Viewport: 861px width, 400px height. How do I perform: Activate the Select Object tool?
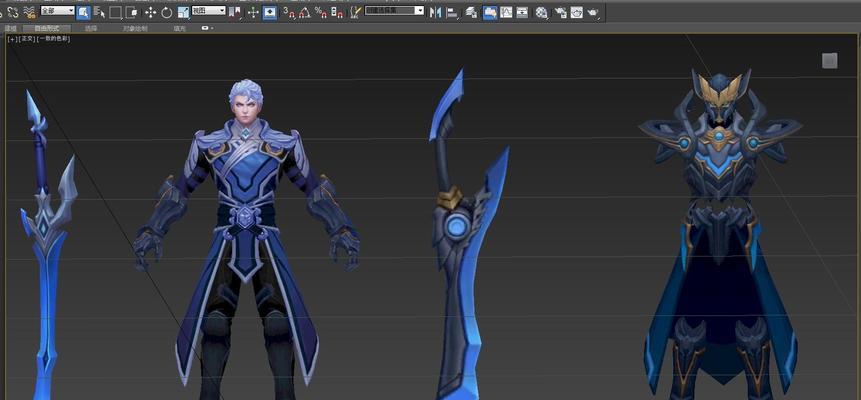pyautogui.click(x=83, y=12)
